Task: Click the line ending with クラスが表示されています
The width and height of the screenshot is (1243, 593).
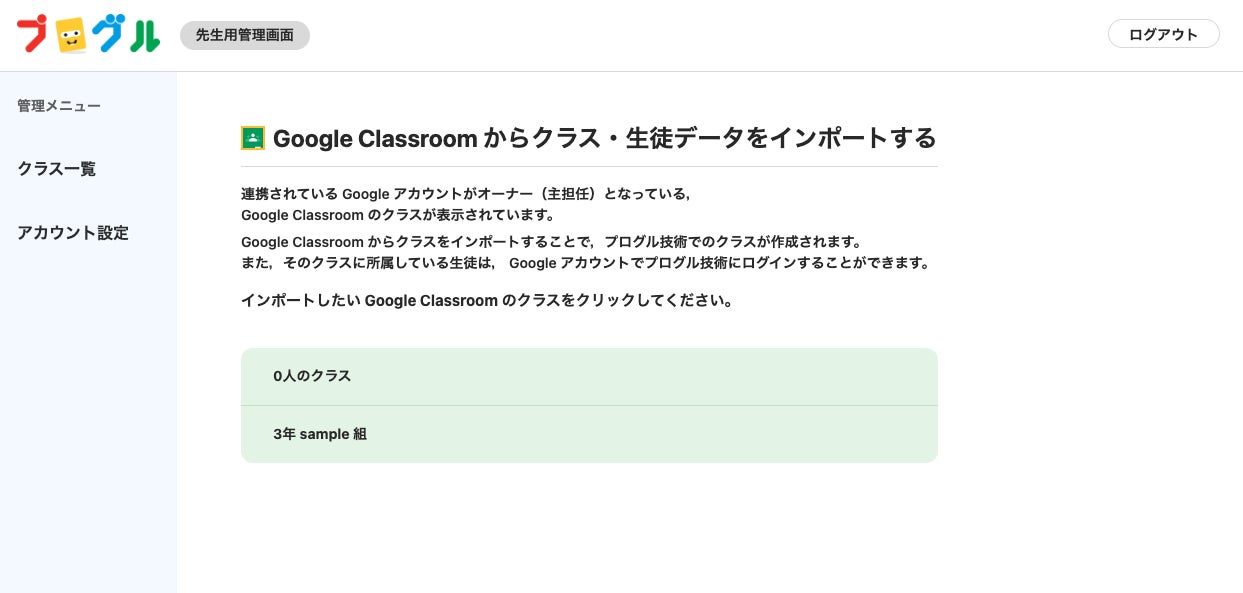Action: (398, 215)
